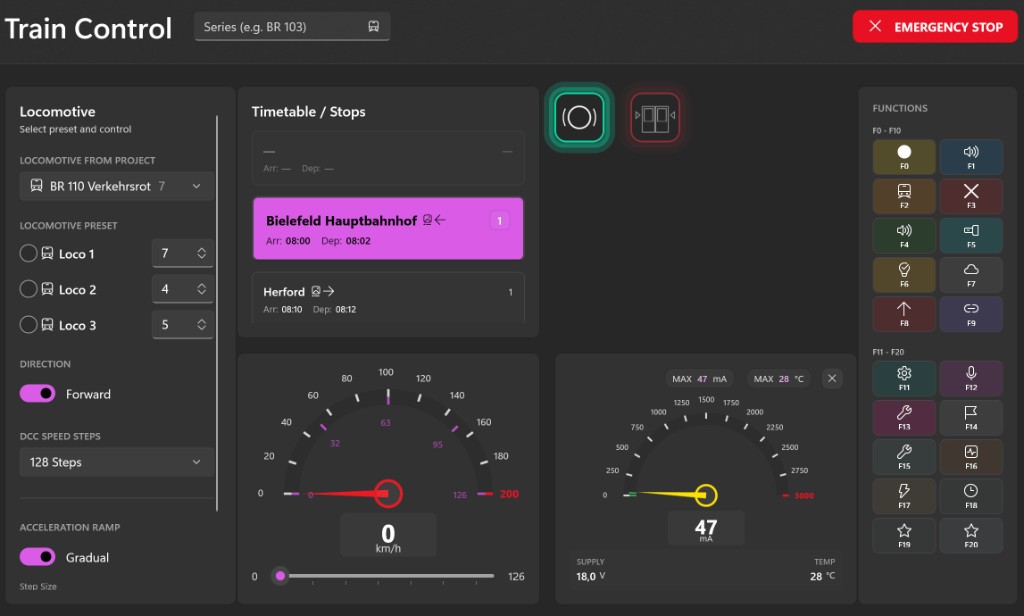Image resolution: width=1024 pixels, height=616 pixels.
Task: Open the BR 110 Verkehrsrot locomotive dropdown
Action: [116, 186]
